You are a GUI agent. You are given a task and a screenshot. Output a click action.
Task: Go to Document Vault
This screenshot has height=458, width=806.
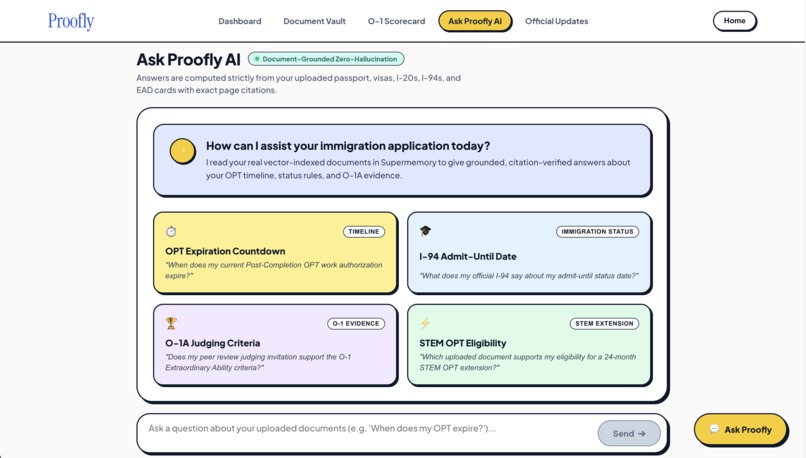315,21
